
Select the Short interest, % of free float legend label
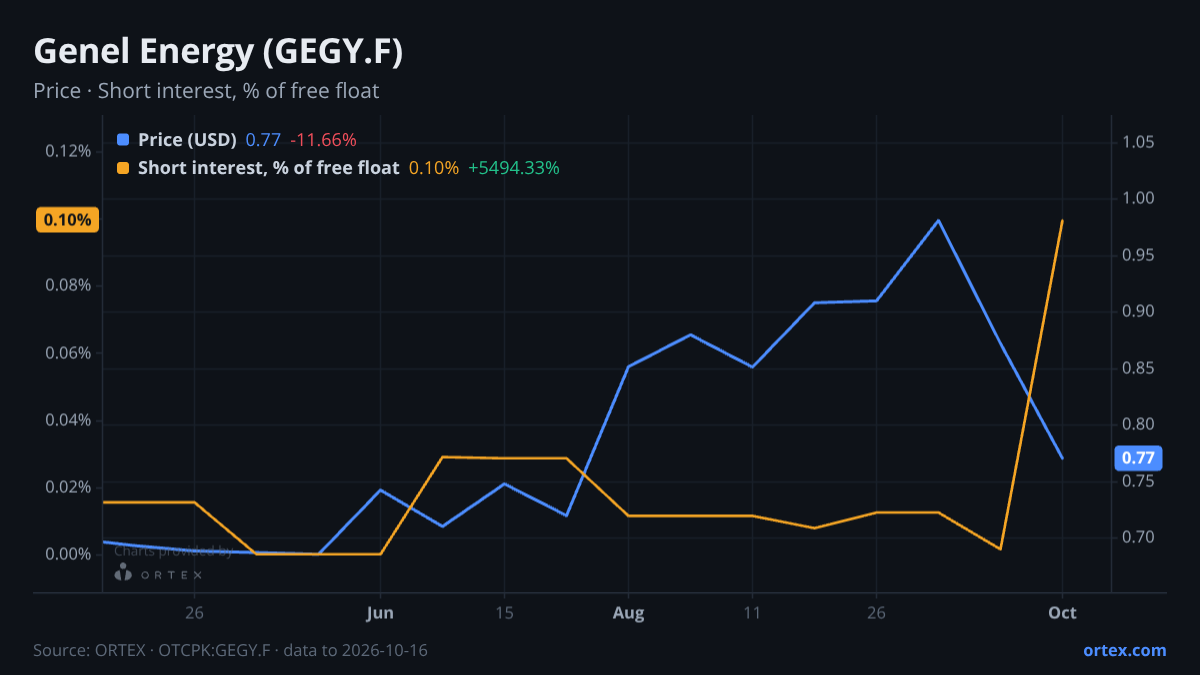tap(269, 168)
